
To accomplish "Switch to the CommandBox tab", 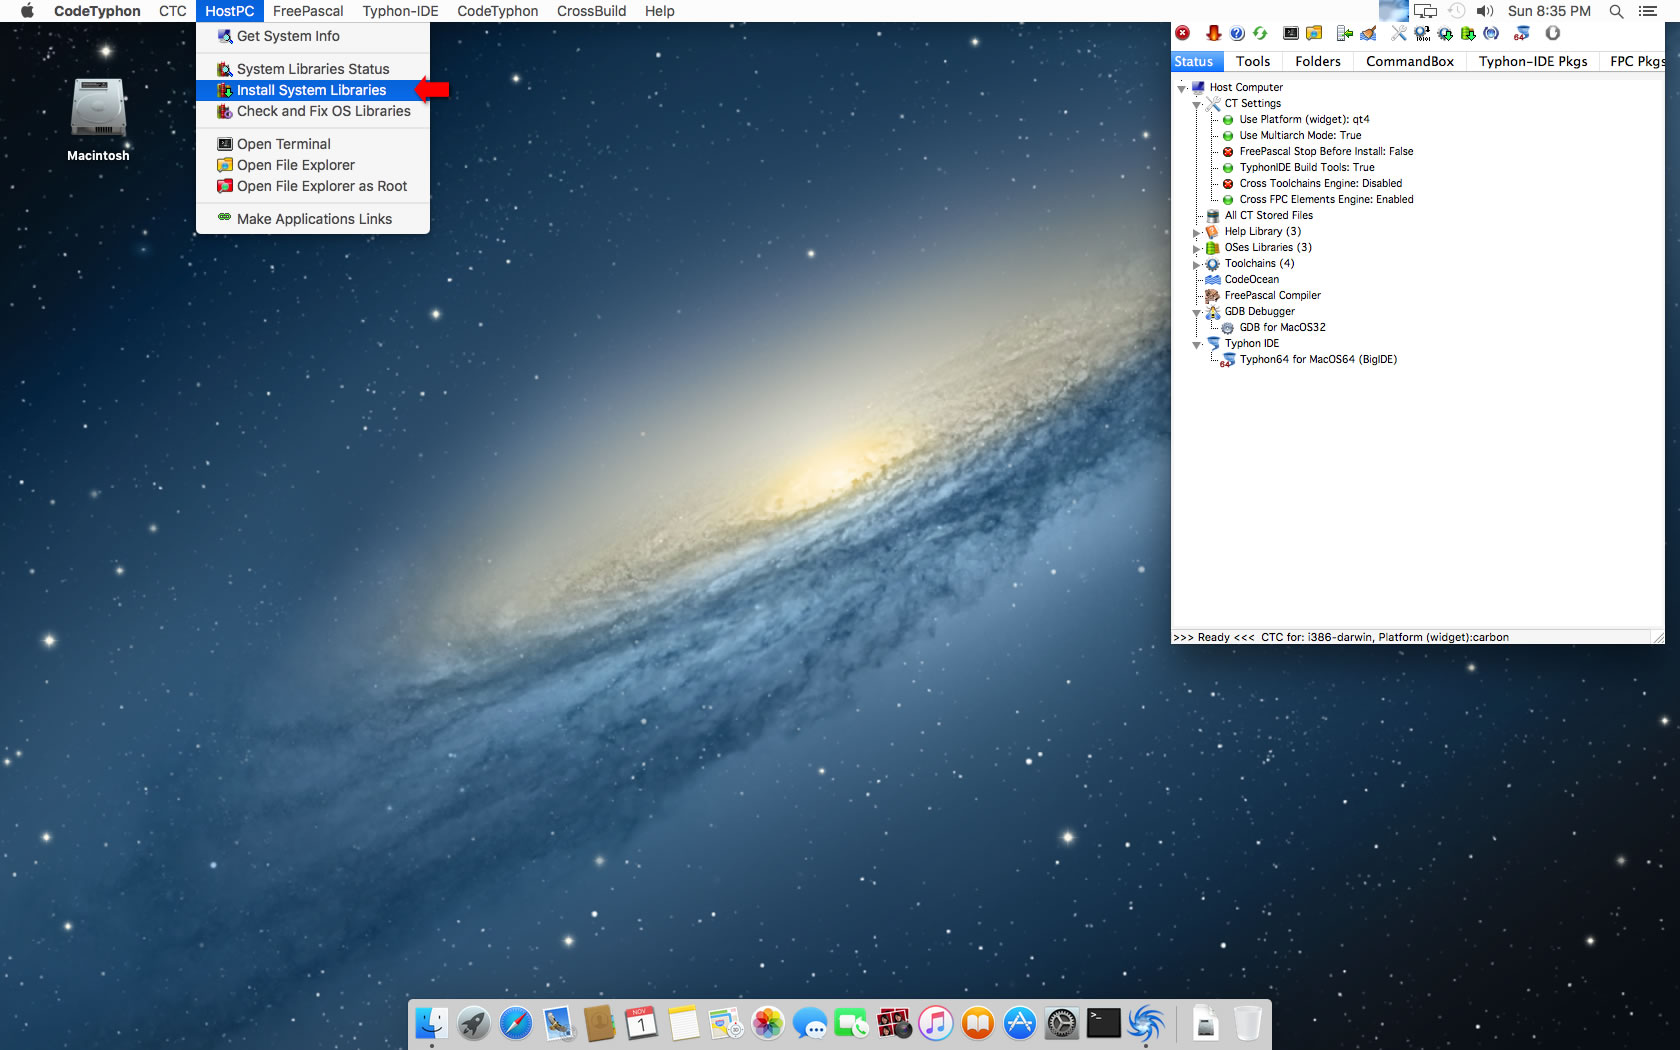I will point(1409,61).
